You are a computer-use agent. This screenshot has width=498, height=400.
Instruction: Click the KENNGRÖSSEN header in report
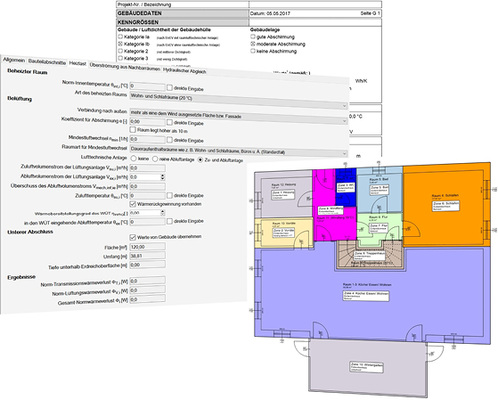[x=182, y=22]
